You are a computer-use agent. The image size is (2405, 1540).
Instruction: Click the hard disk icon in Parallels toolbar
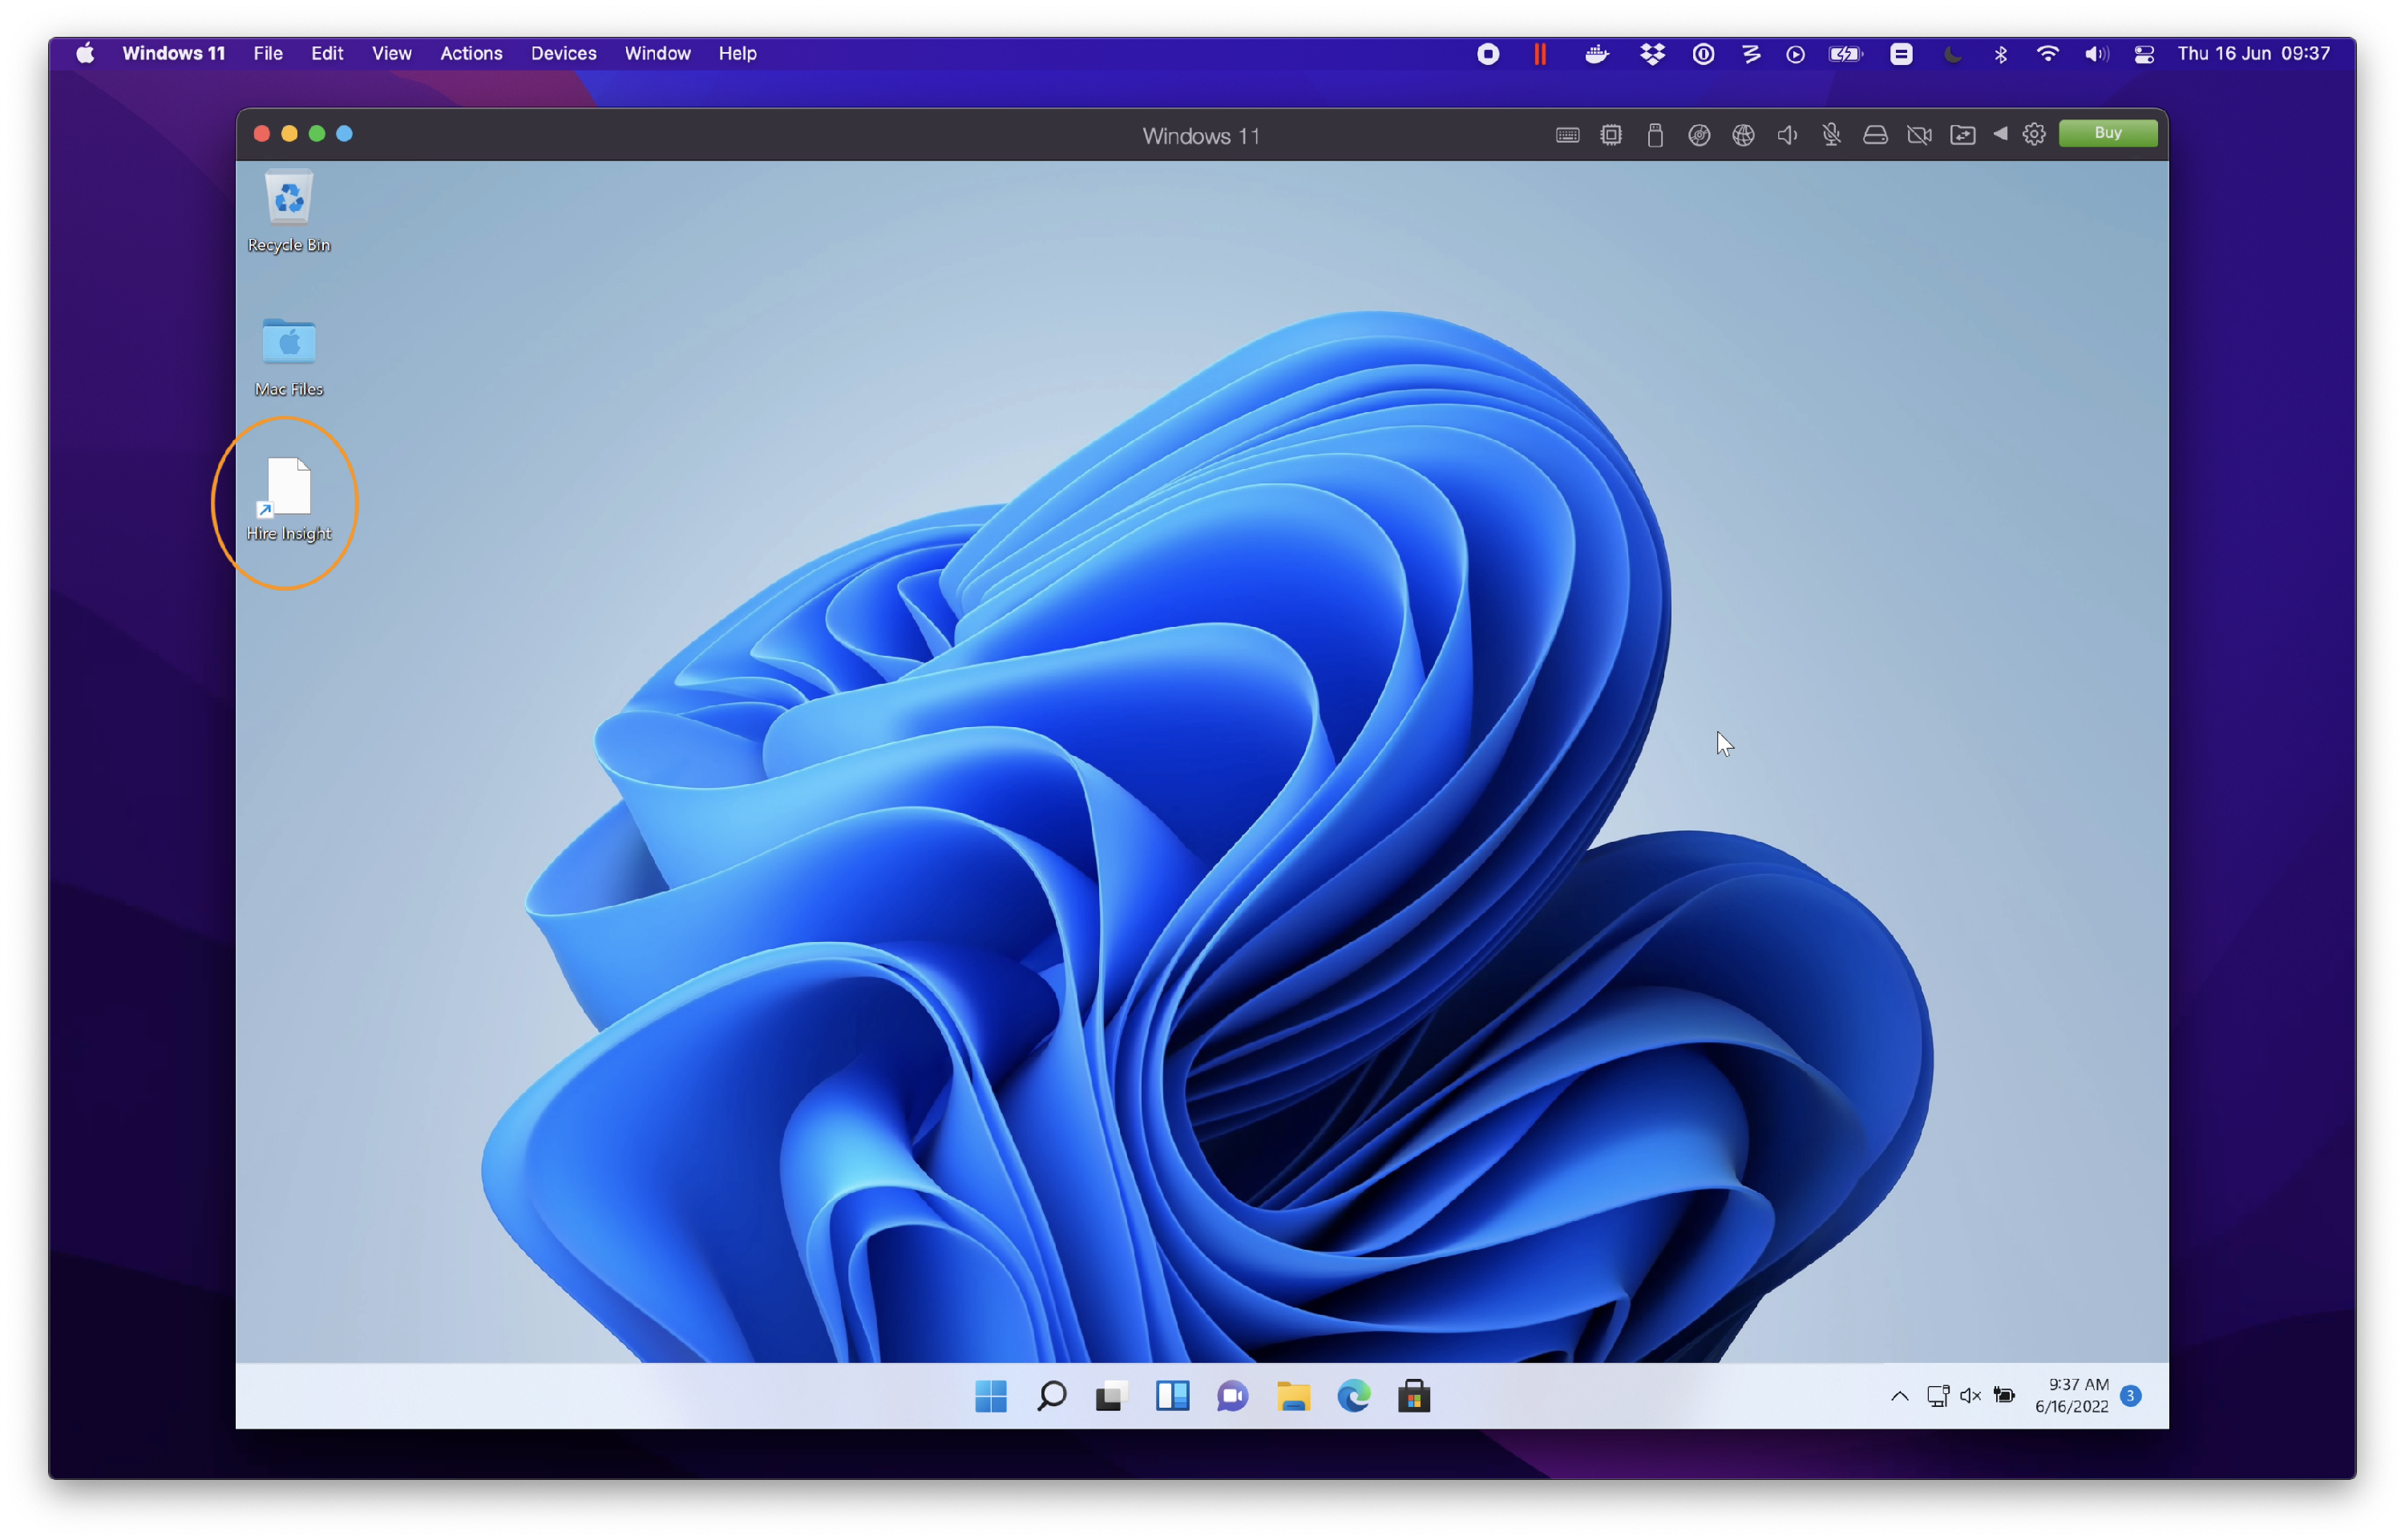tap(1876, 134)
